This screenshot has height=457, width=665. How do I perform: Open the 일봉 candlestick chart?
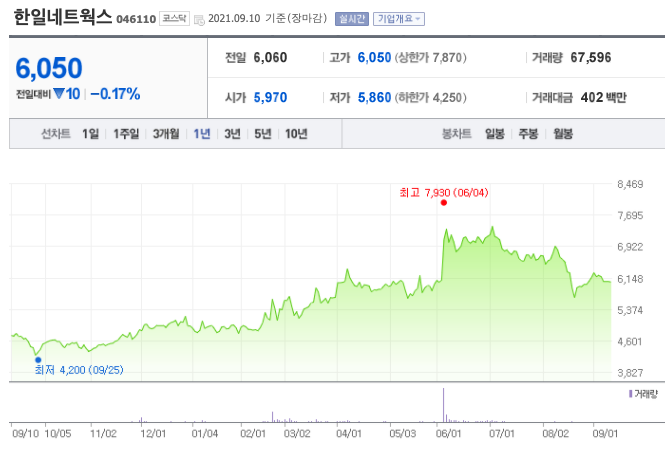(x=495, y=134)
